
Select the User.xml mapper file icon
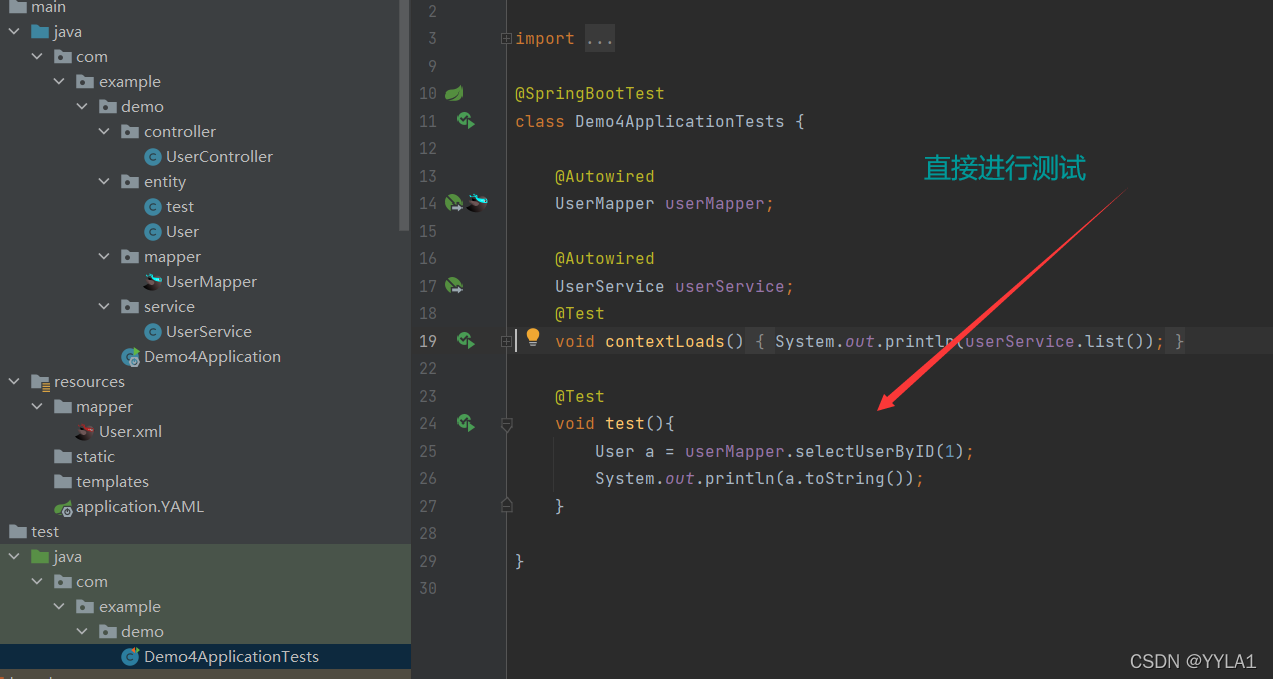point(85,432)
